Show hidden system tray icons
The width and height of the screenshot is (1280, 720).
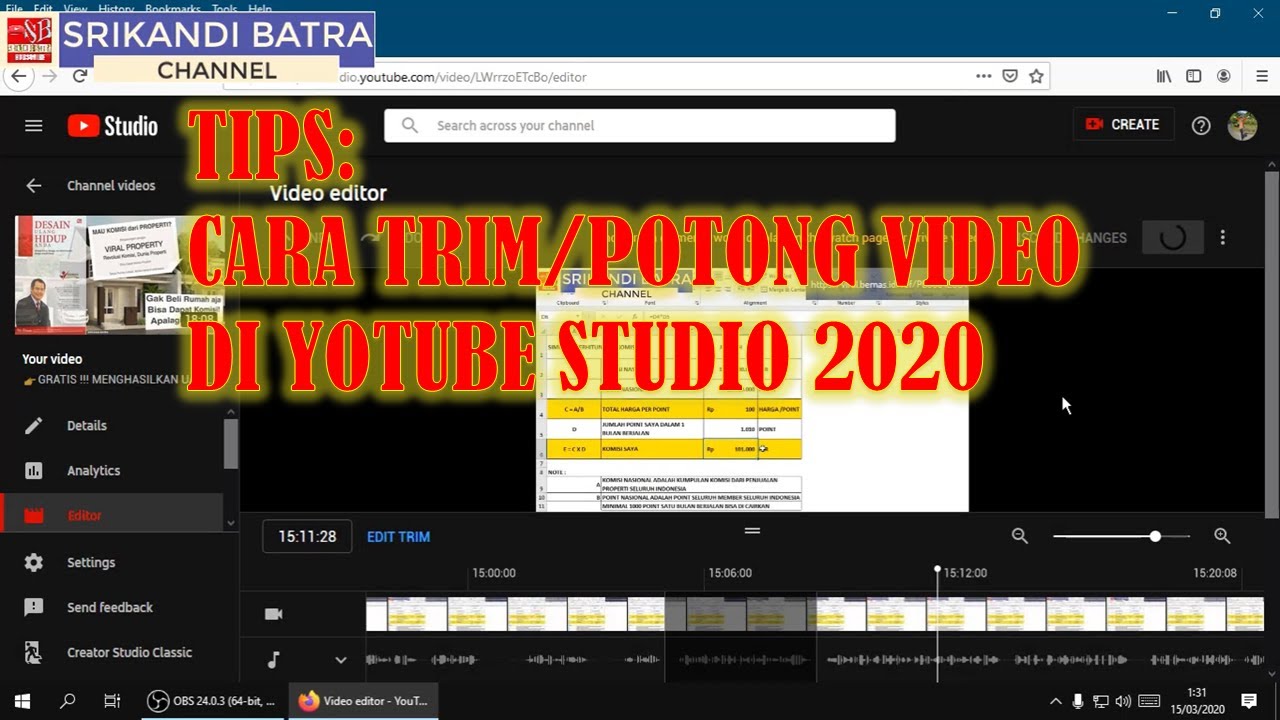point(1056,701)
